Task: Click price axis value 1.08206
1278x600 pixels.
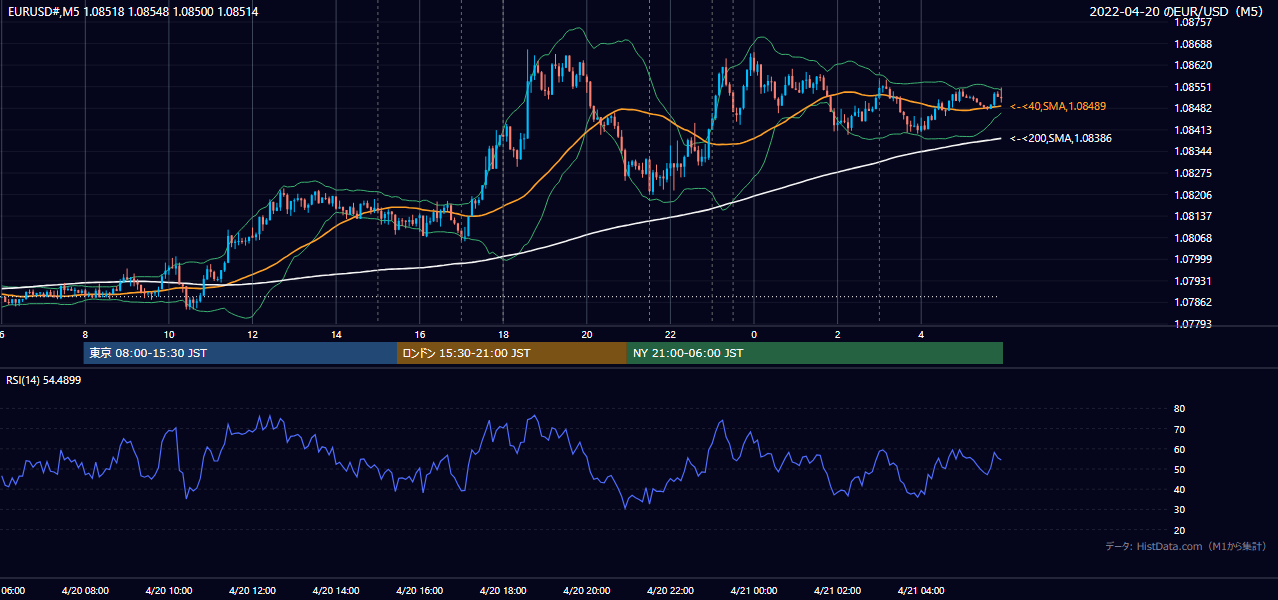Action: point(1193,195)
